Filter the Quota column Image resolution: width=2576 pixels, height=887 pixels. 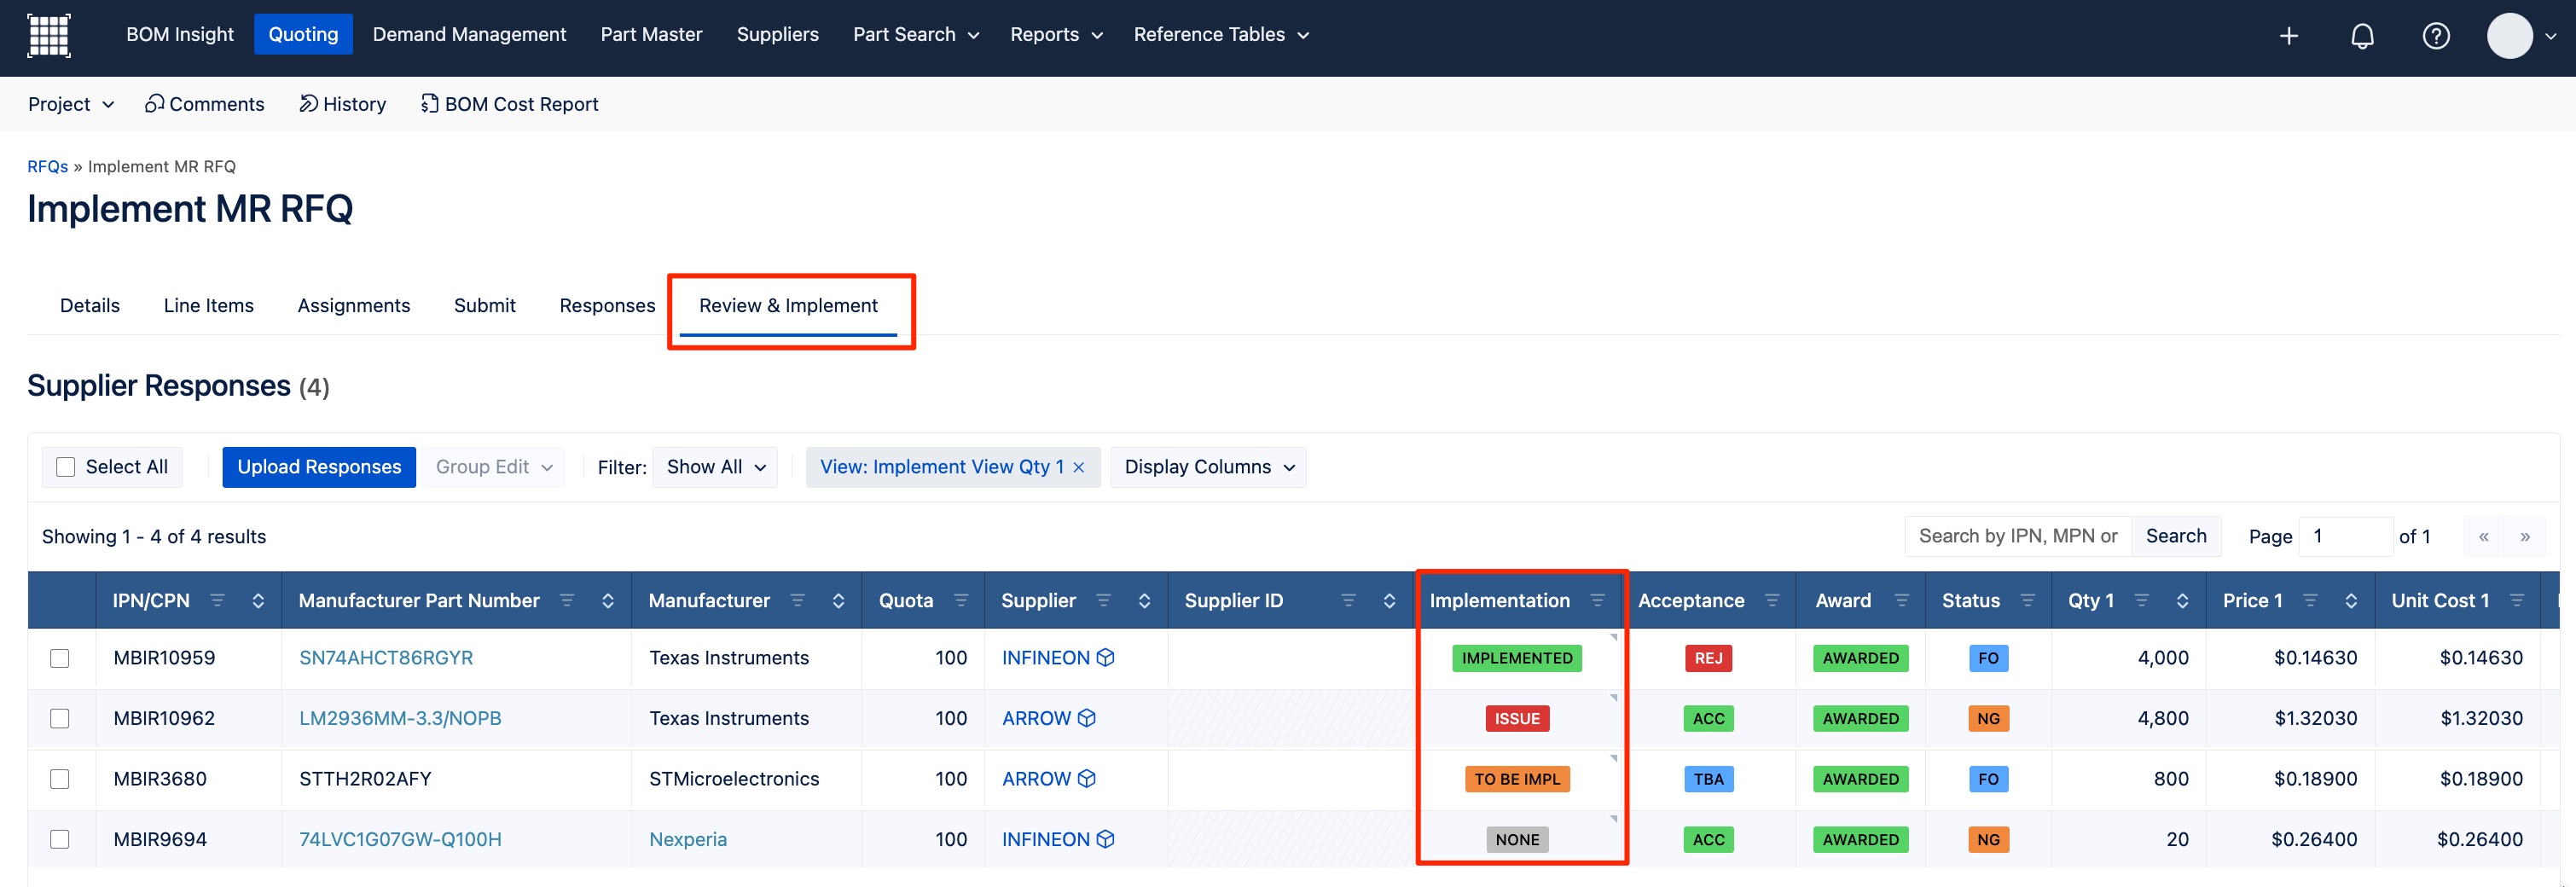point(961,600)
